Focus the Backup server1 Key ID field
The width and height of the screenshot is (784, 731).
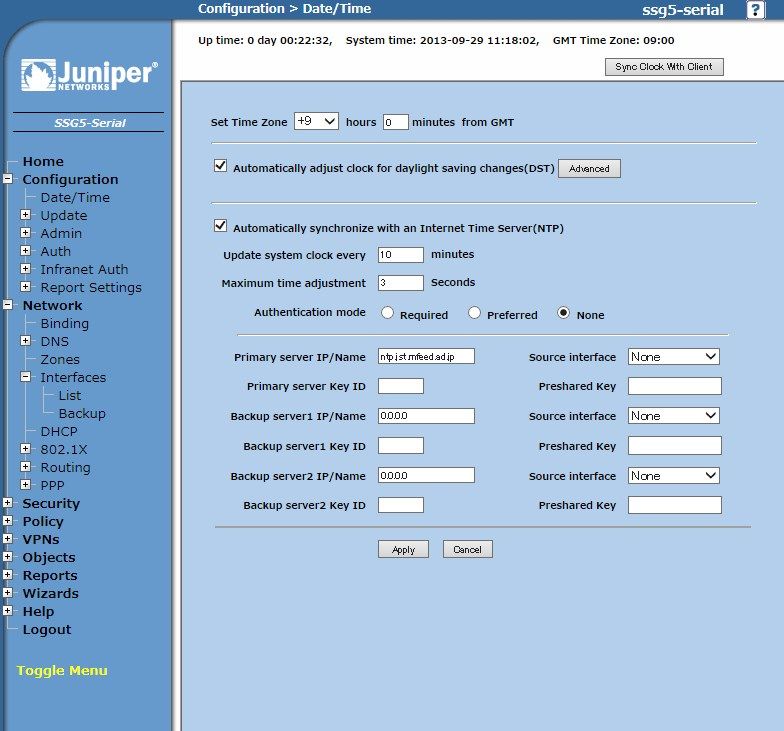[400, 446]
